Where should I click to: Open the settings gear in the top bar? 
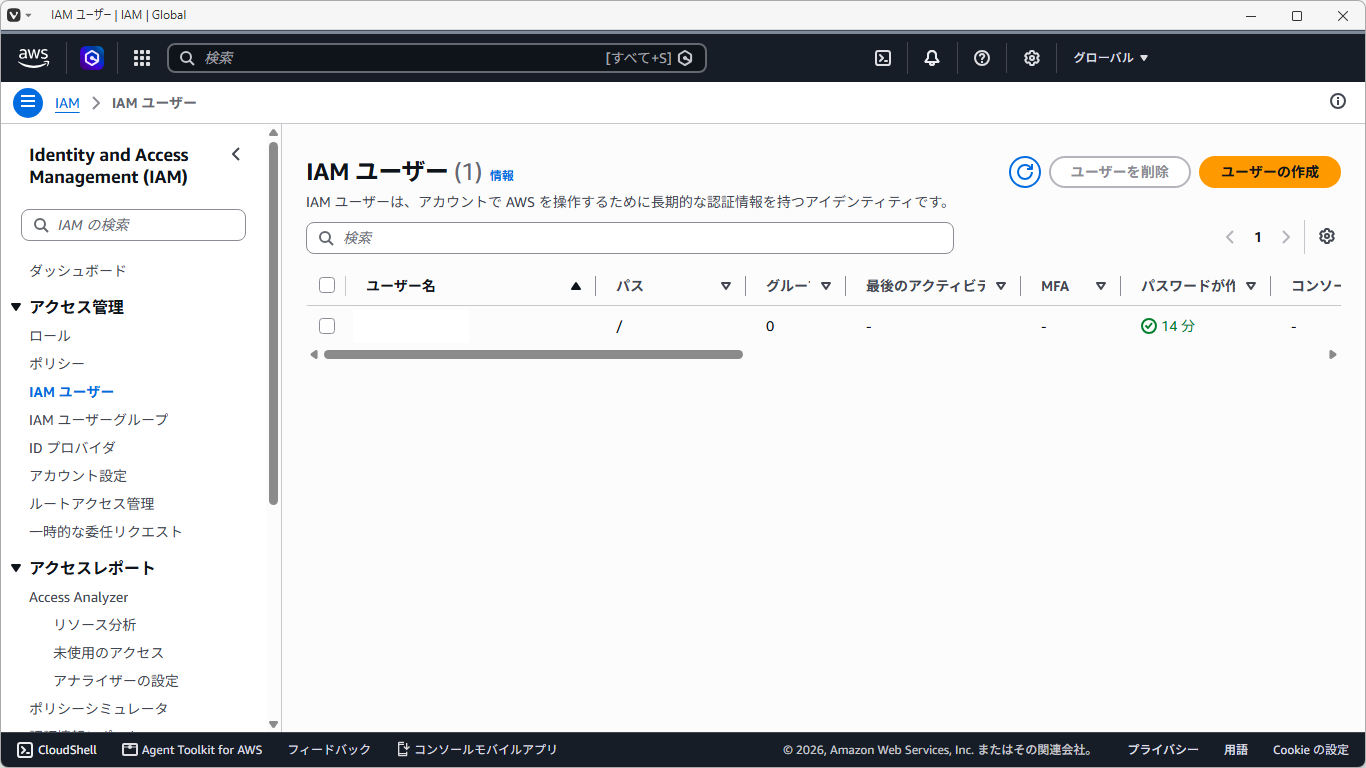click(1032, 58)
